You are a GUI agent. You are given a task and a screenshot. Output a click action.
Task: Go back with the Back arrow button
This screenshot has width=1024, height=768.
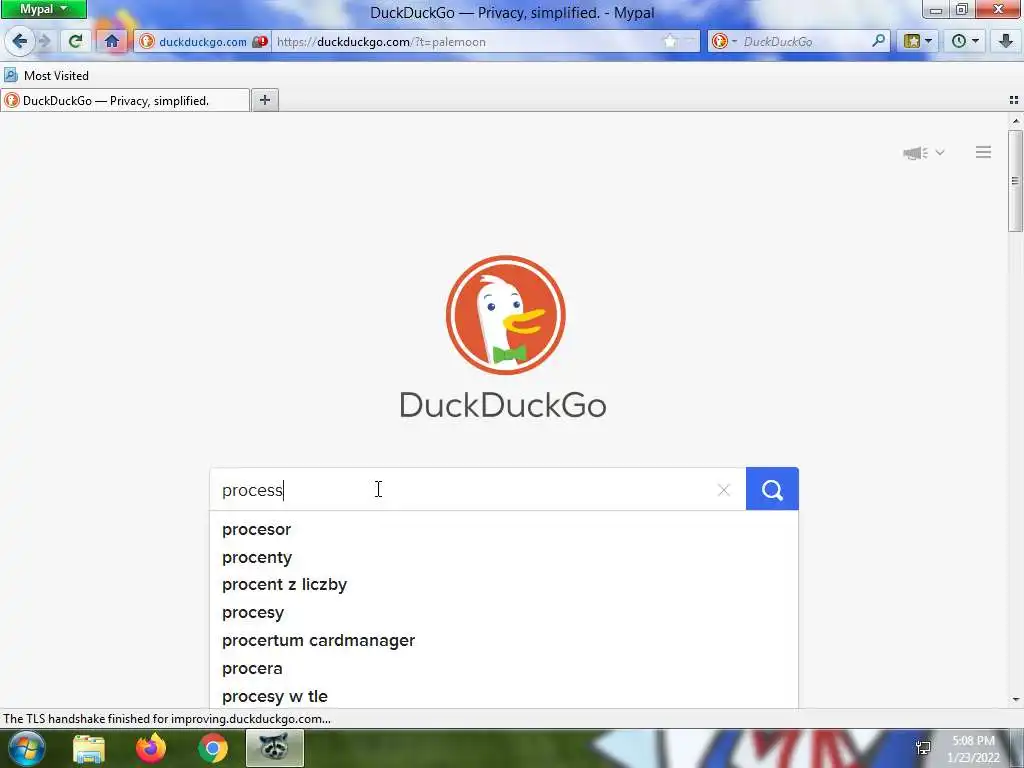tap(19, 42)
